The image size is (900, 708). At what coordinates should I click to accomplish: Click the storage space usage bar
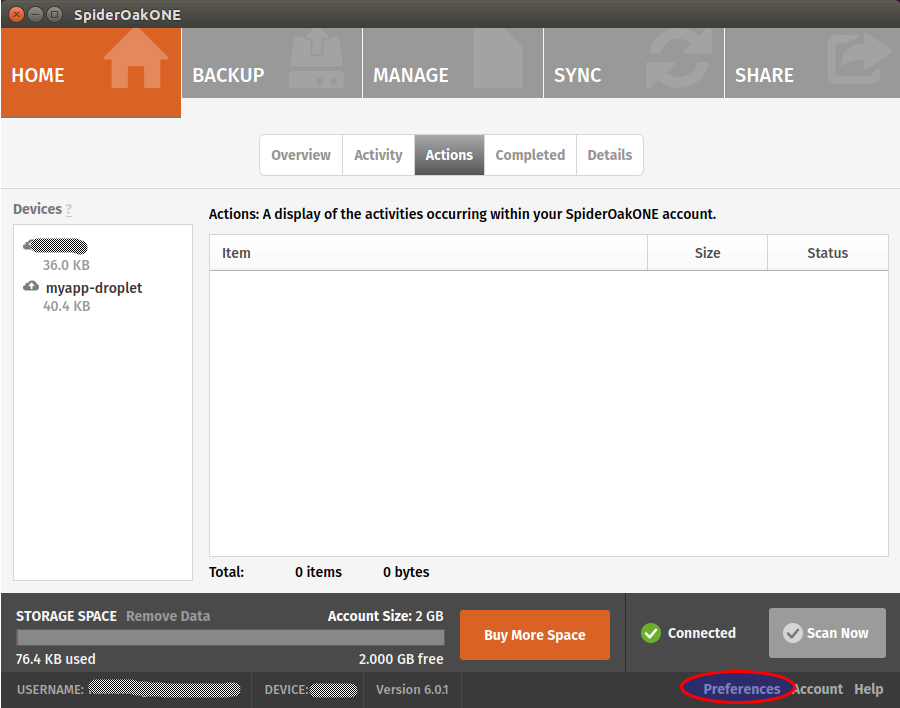[231, 637]
